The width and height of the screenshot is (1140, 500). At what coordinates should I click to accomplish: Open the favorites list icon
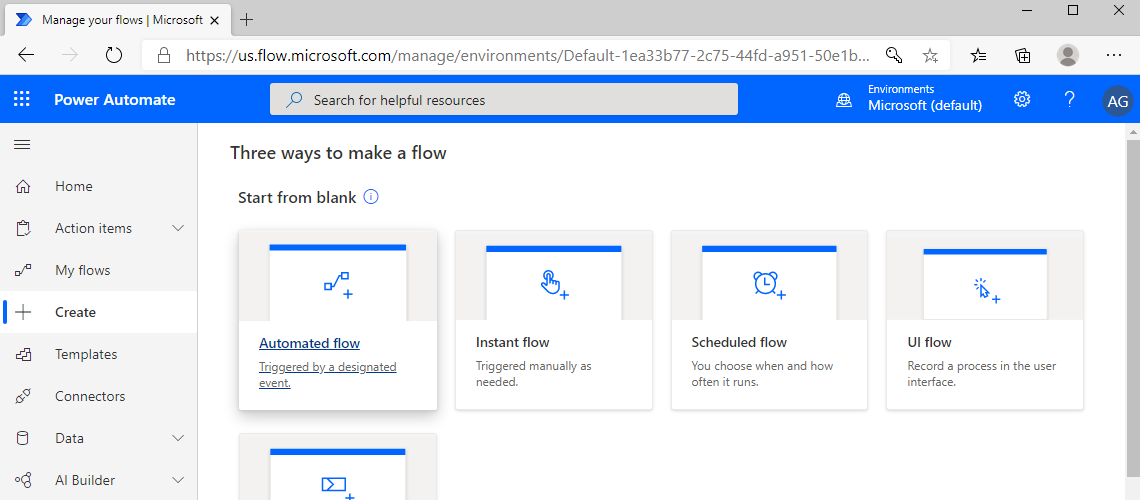[979, 55]
